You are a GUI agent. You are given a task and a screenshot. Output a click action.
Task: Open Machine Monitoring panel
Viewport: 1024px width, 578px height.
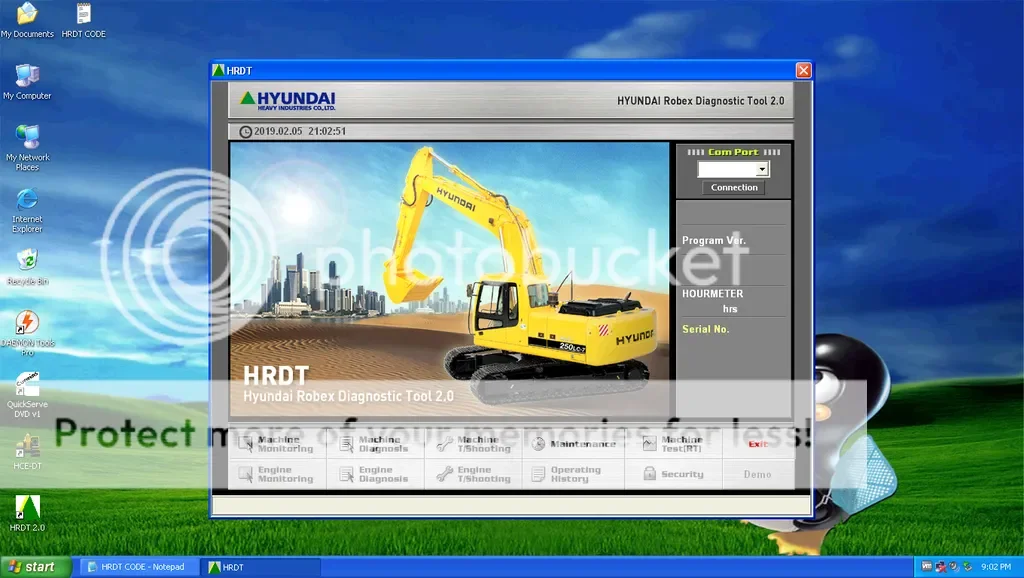point(277,444)
